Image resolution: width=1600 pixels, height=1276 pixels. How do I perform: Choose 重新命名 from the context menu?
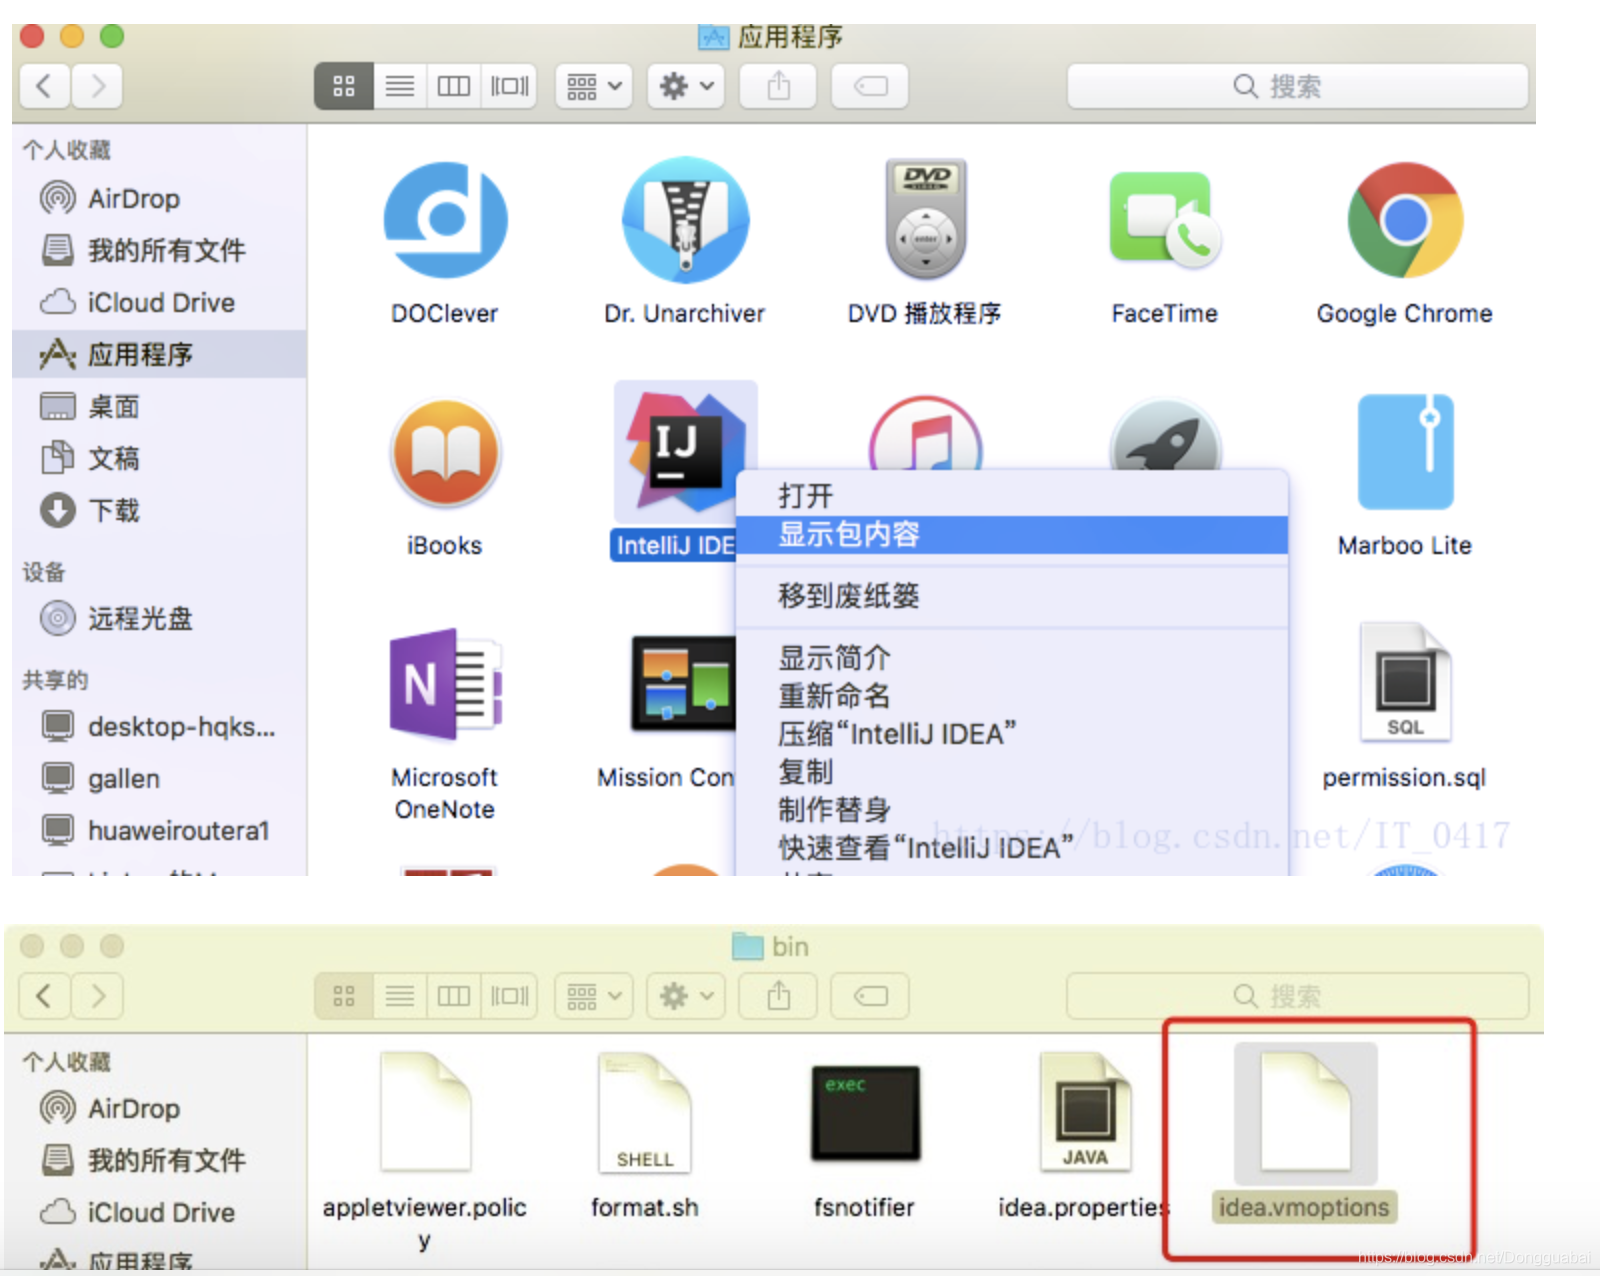click(1012, 696)
